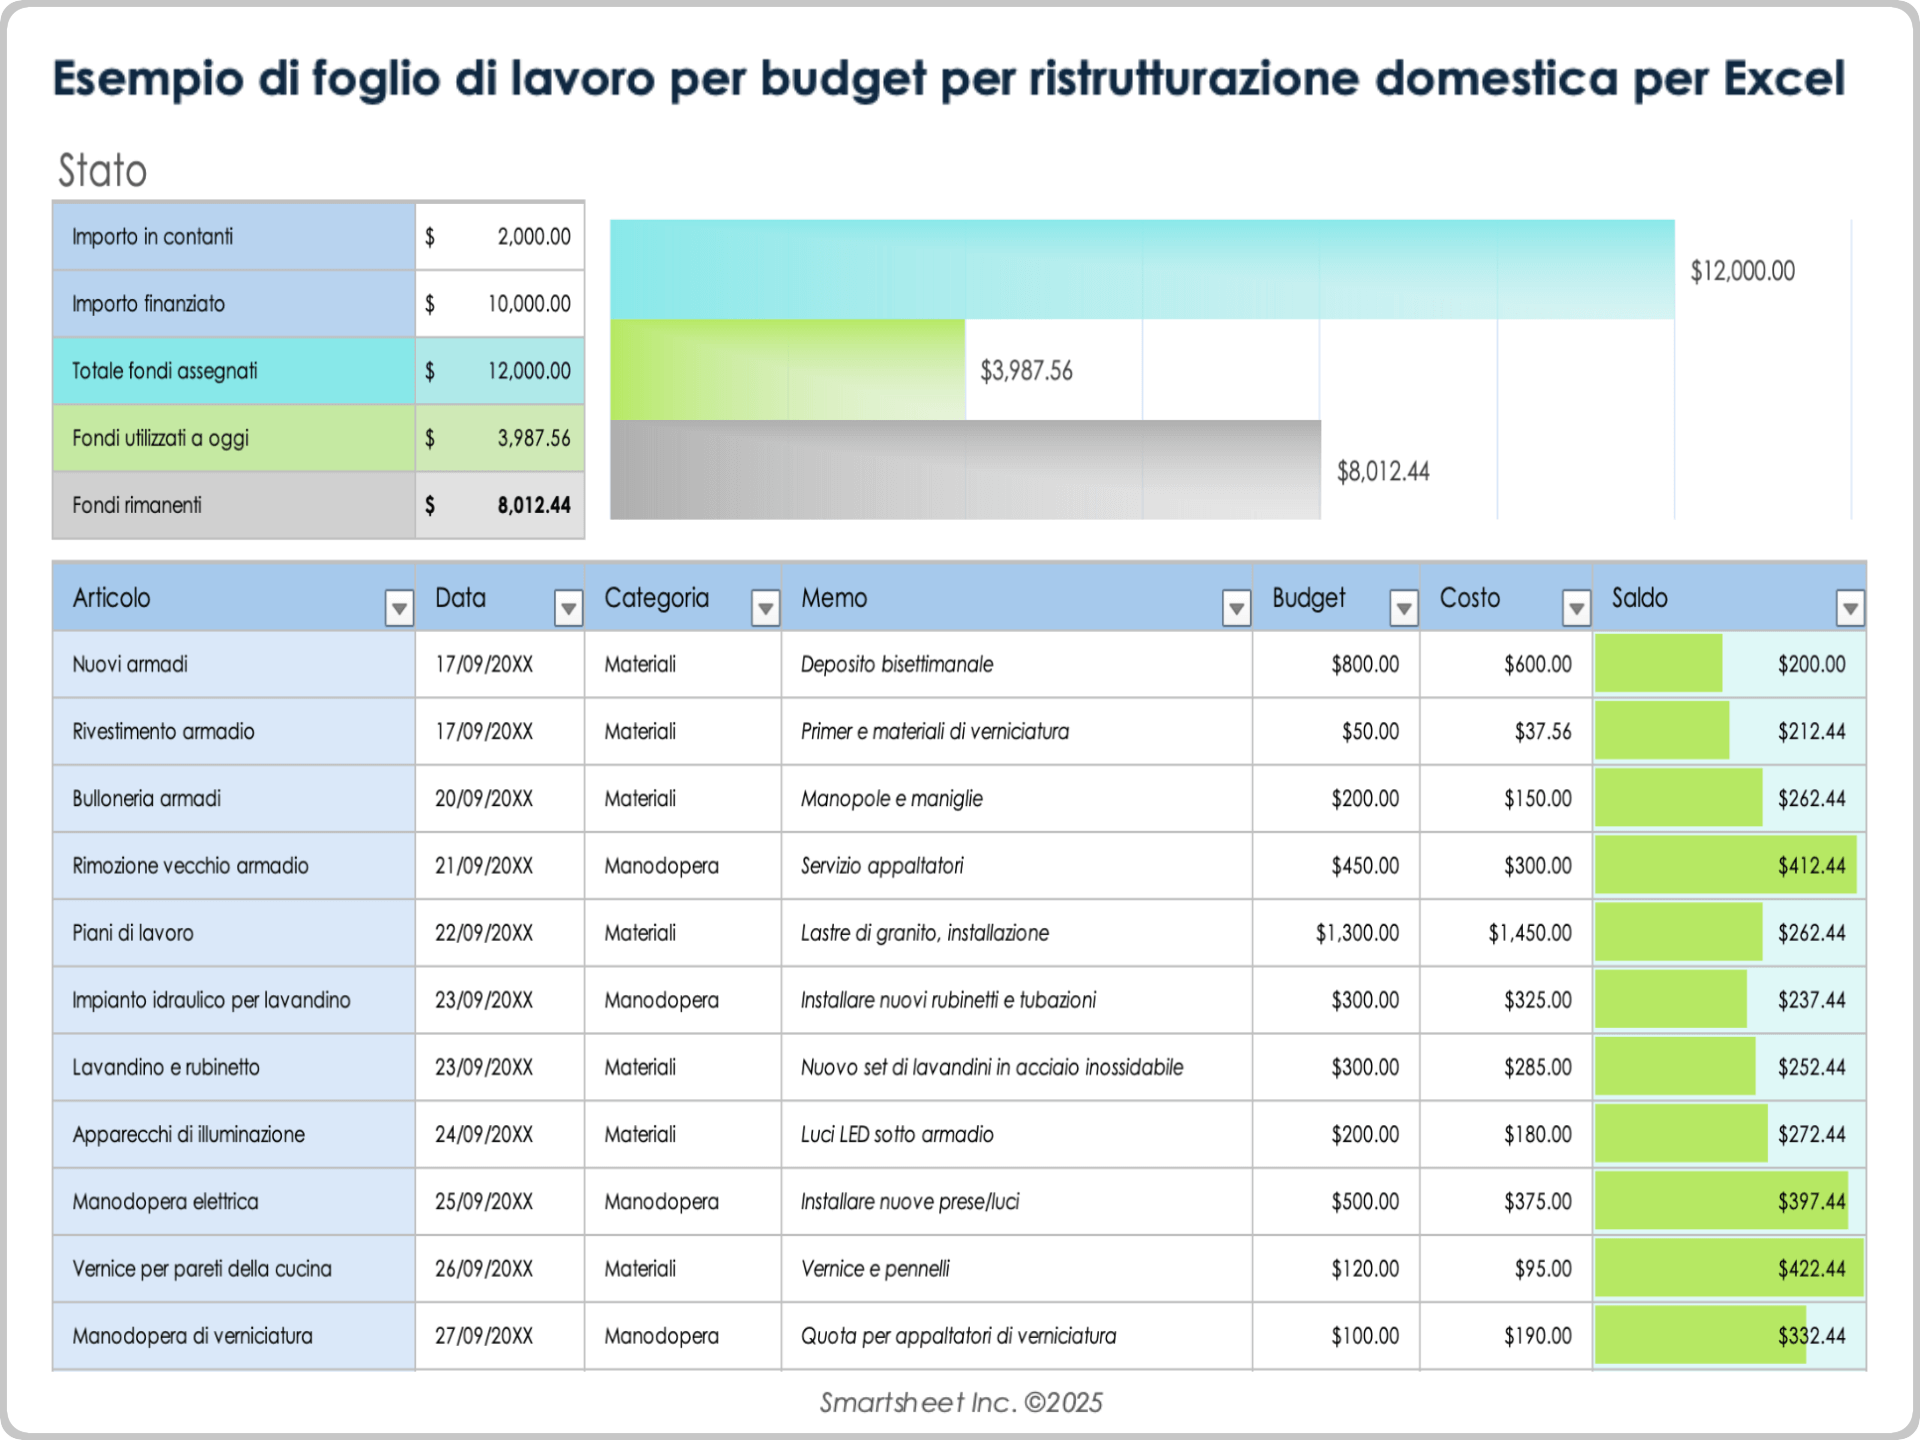Click the green $3,987.56 chart bar
Viewport: 1920px width, 1440px height.
click(x=787, y=370)
